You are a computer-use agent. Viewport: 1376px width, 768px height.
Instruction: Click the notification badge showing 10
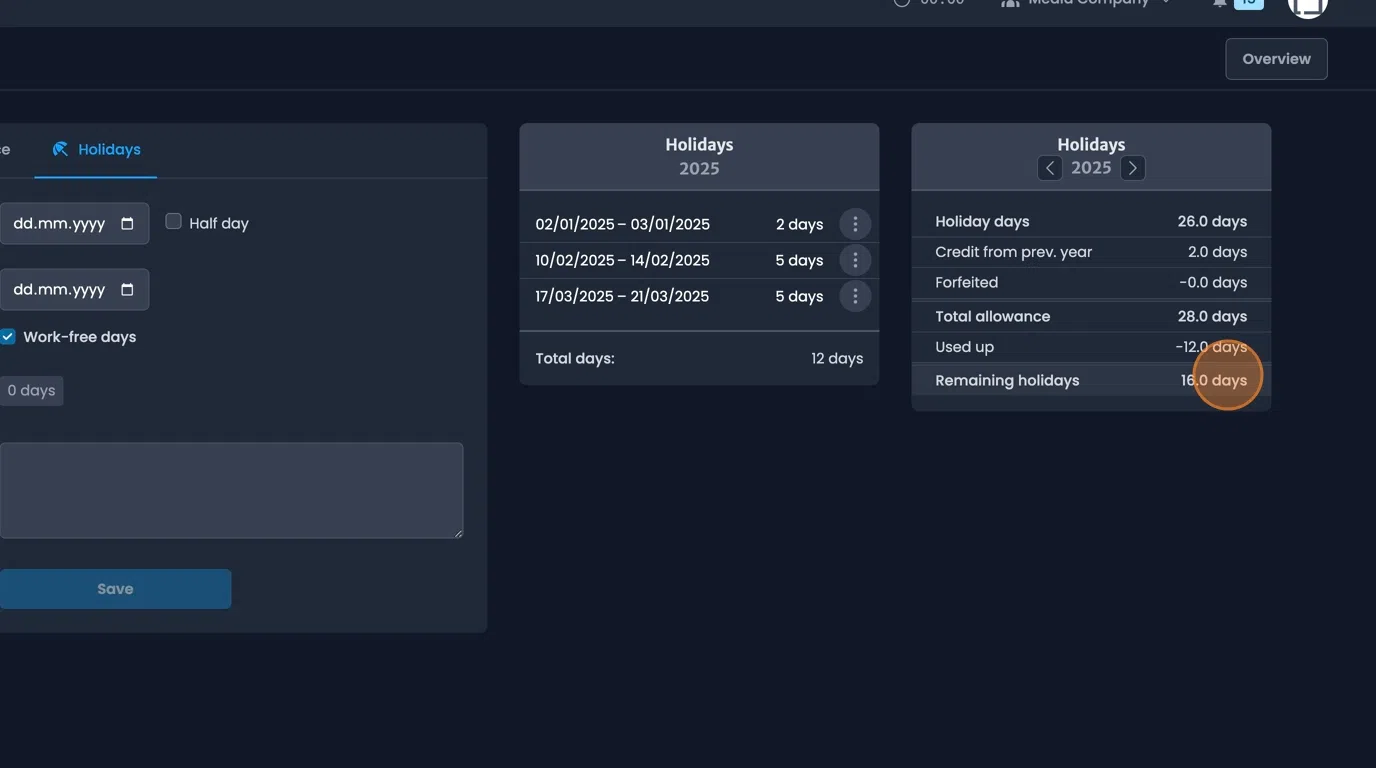(1247, 2)
